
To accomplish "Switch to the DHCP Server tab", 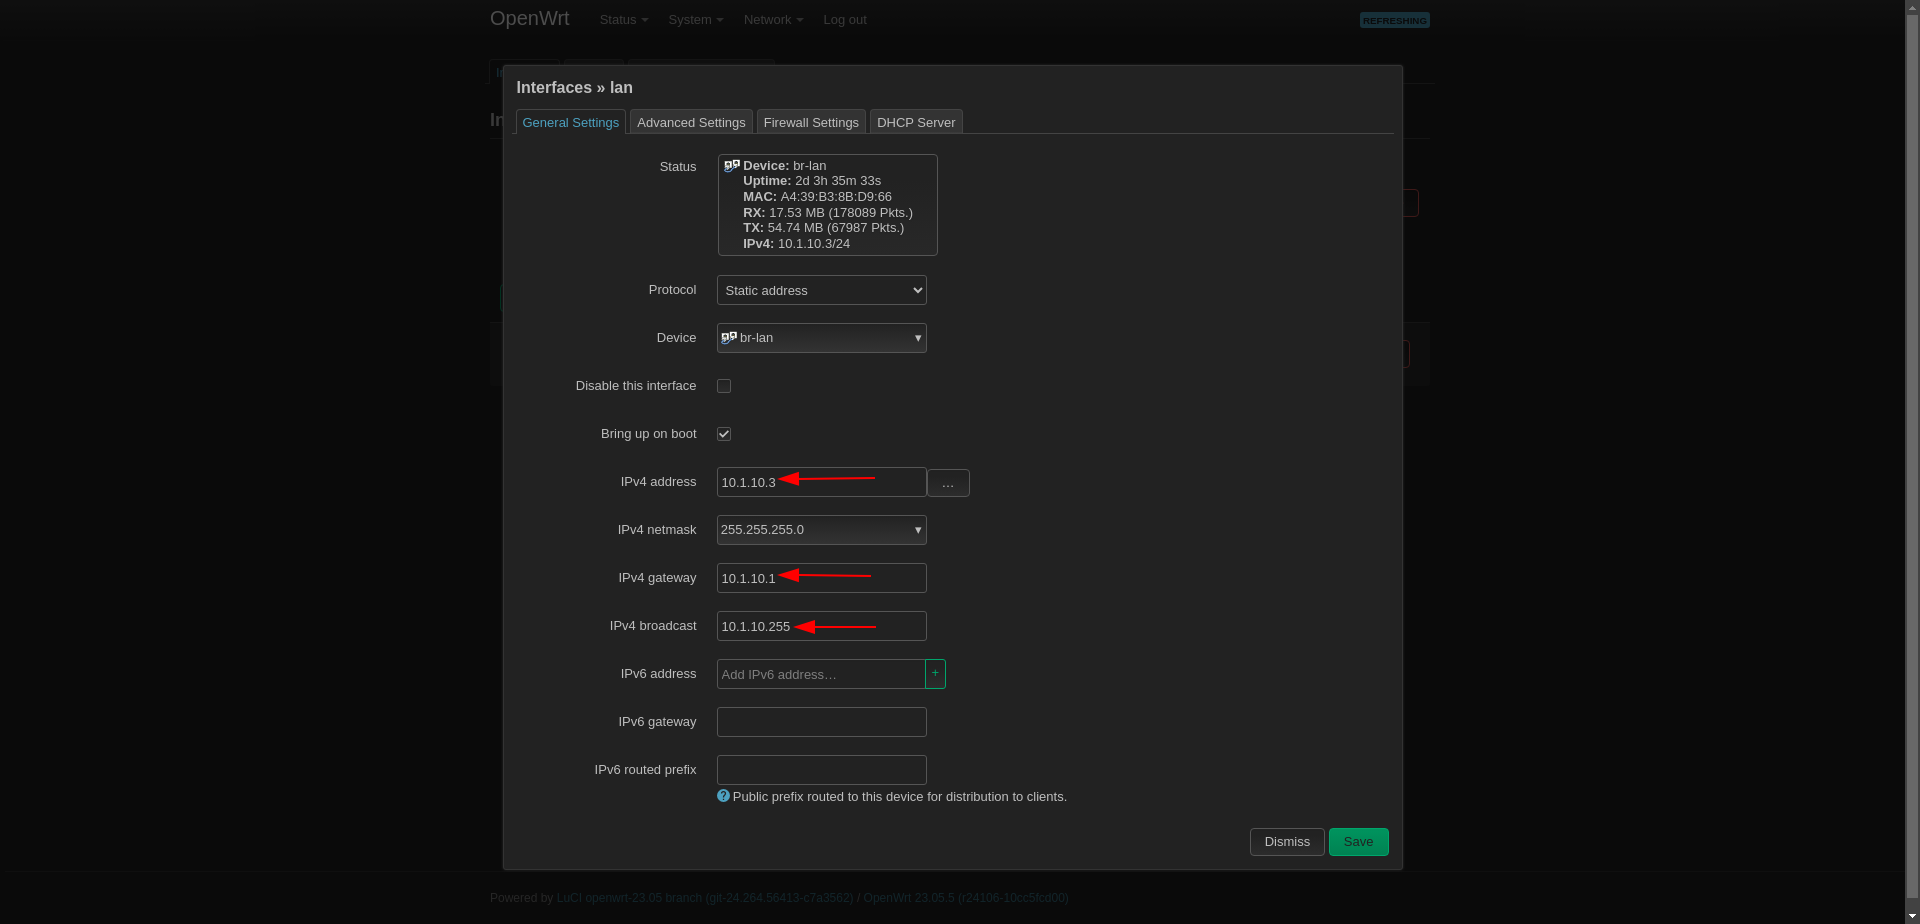I will click(x=916, y=122).
